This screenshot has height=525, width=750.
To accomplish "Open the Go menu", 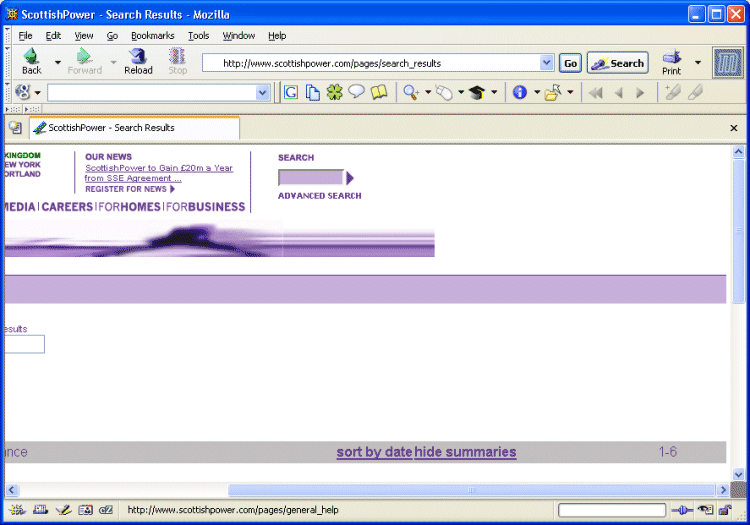I will (112, 35).
